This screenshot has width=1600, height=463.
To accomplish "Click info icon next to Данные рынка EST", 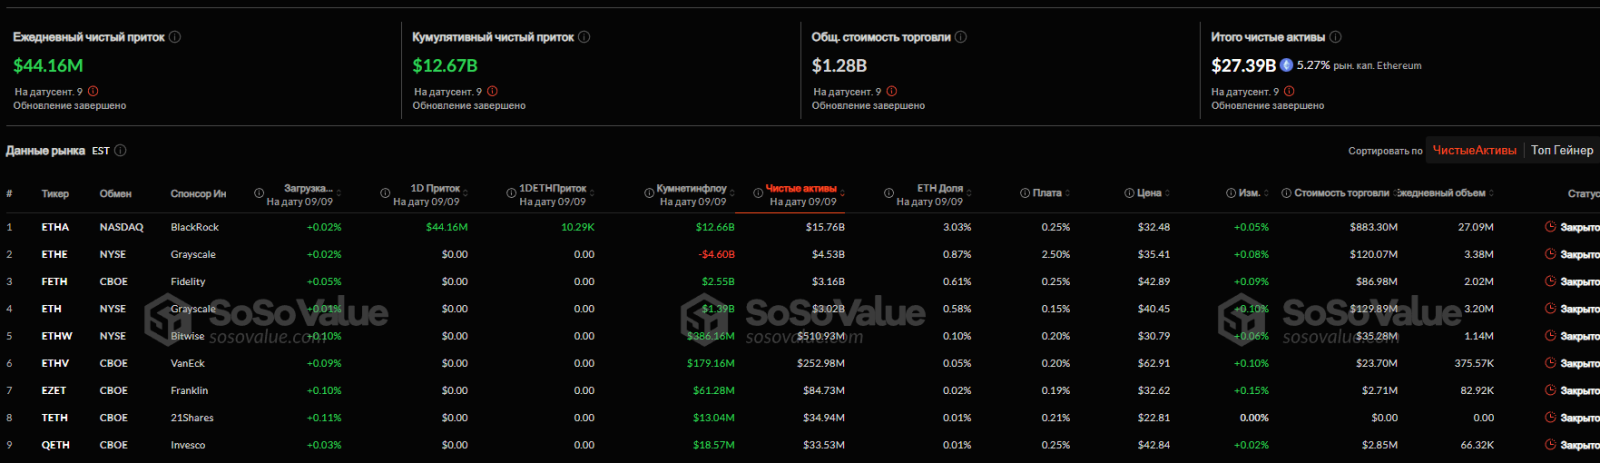I will (x=120, y=151).
